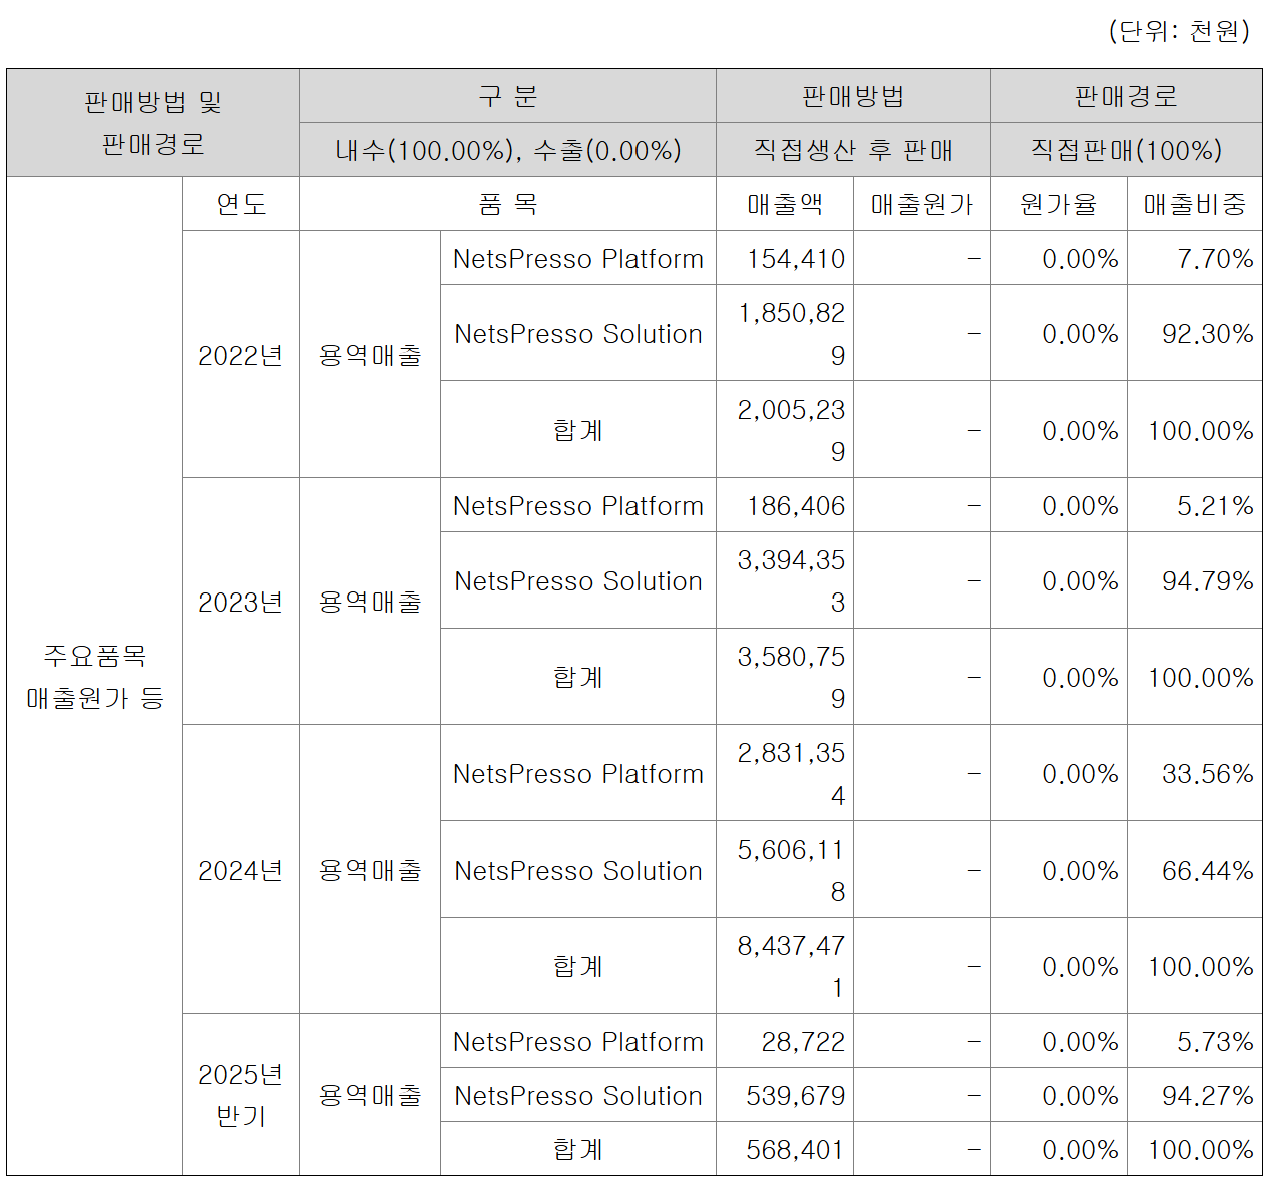
Task: Select the 직접생산 후 판매 cell
Action: coord(853,150)
